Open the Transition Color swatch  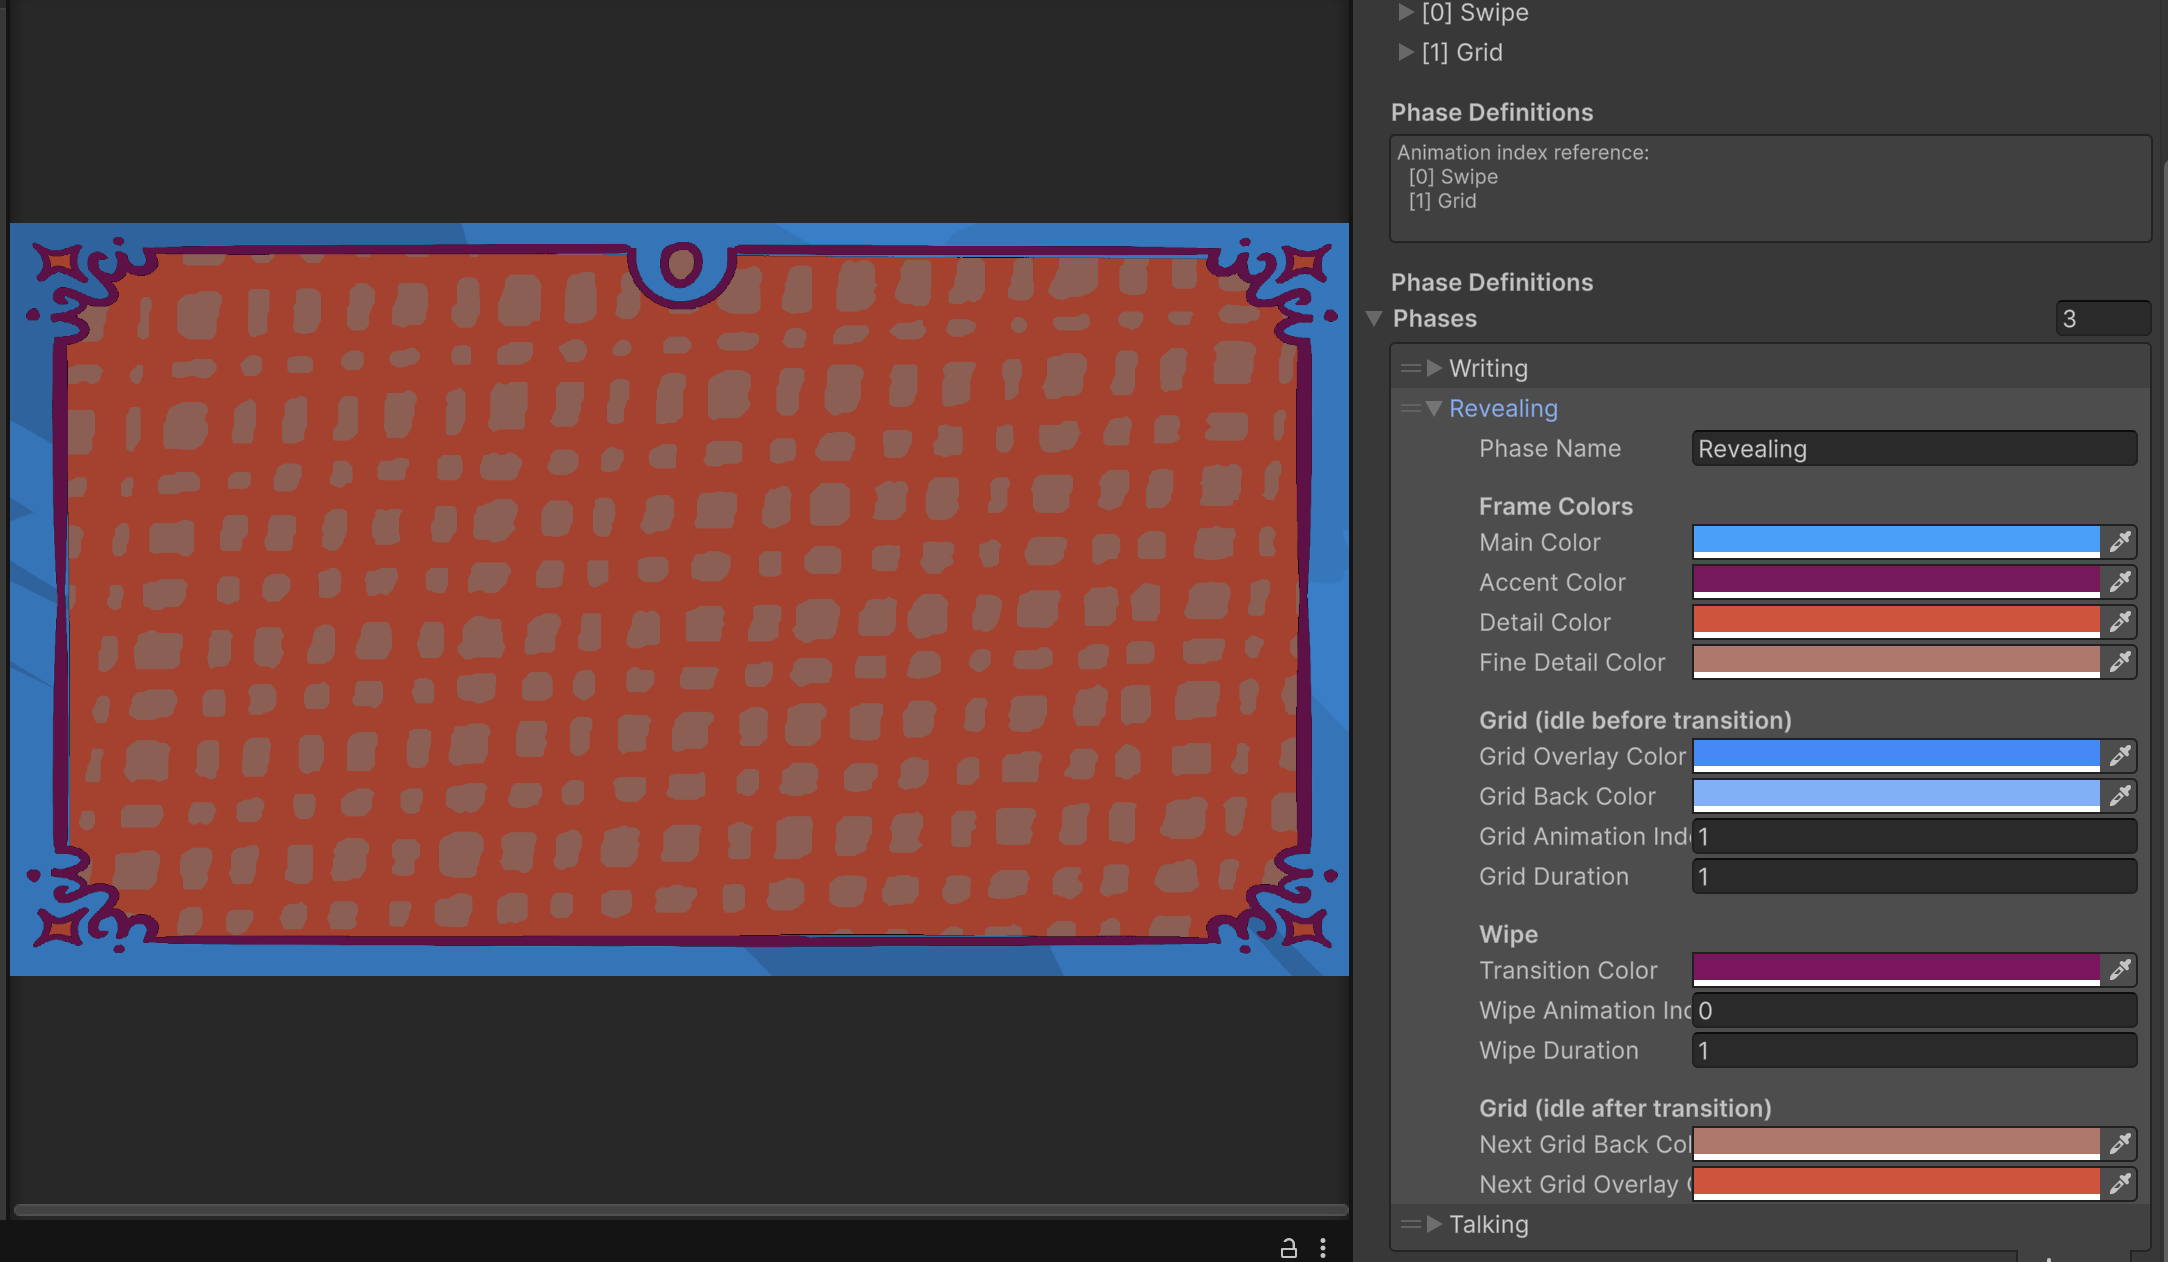coord(1896,970)
